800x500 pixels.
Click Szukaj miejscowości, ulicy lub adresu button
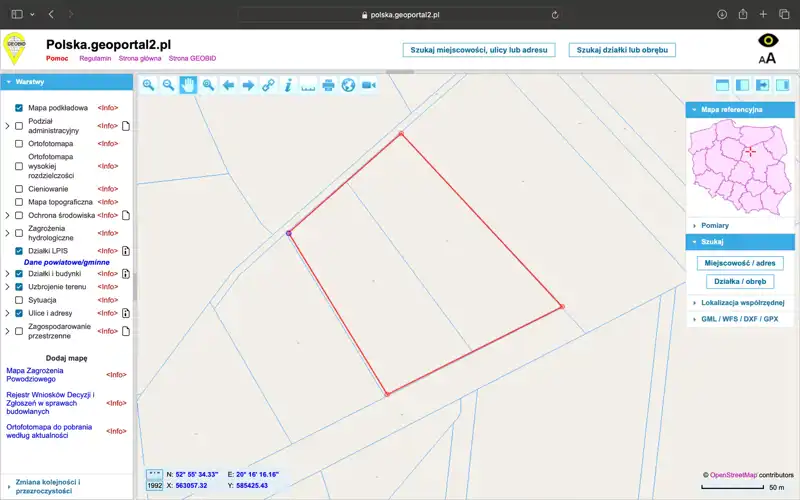[x=478, y=49]
